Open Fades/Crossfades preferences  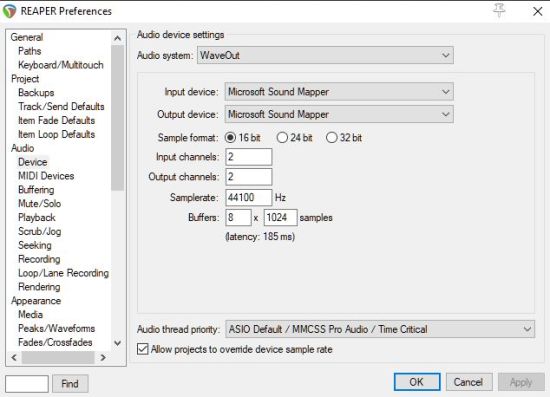tap(55, 342)
